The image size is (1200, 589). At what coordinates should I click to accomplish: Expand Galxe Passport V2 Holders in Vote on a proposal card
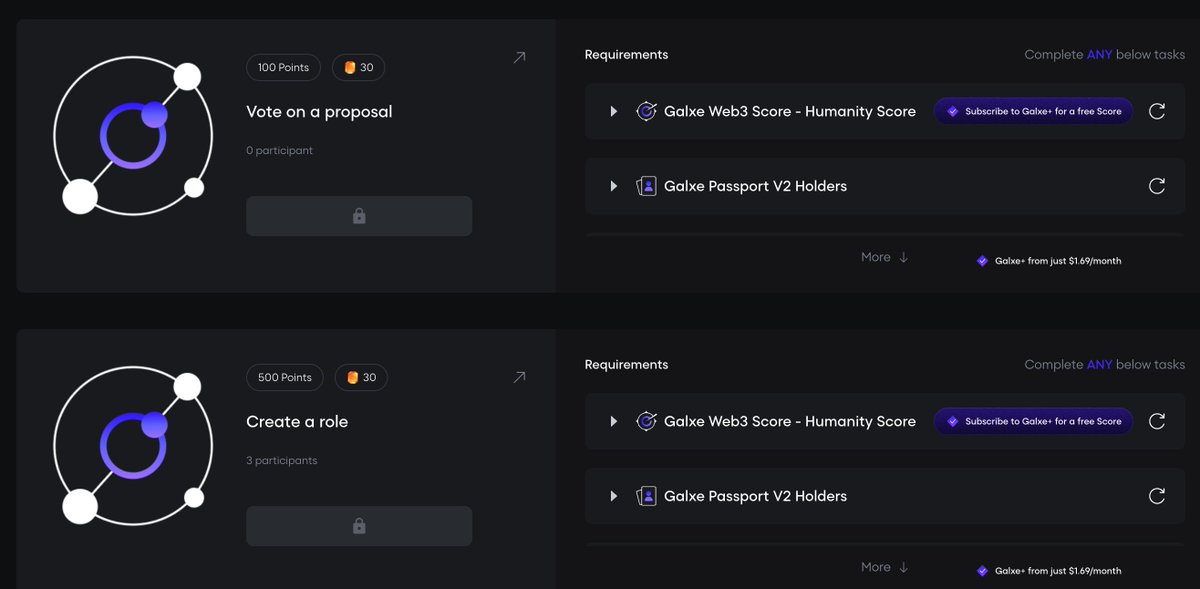[x=614, y=186]
